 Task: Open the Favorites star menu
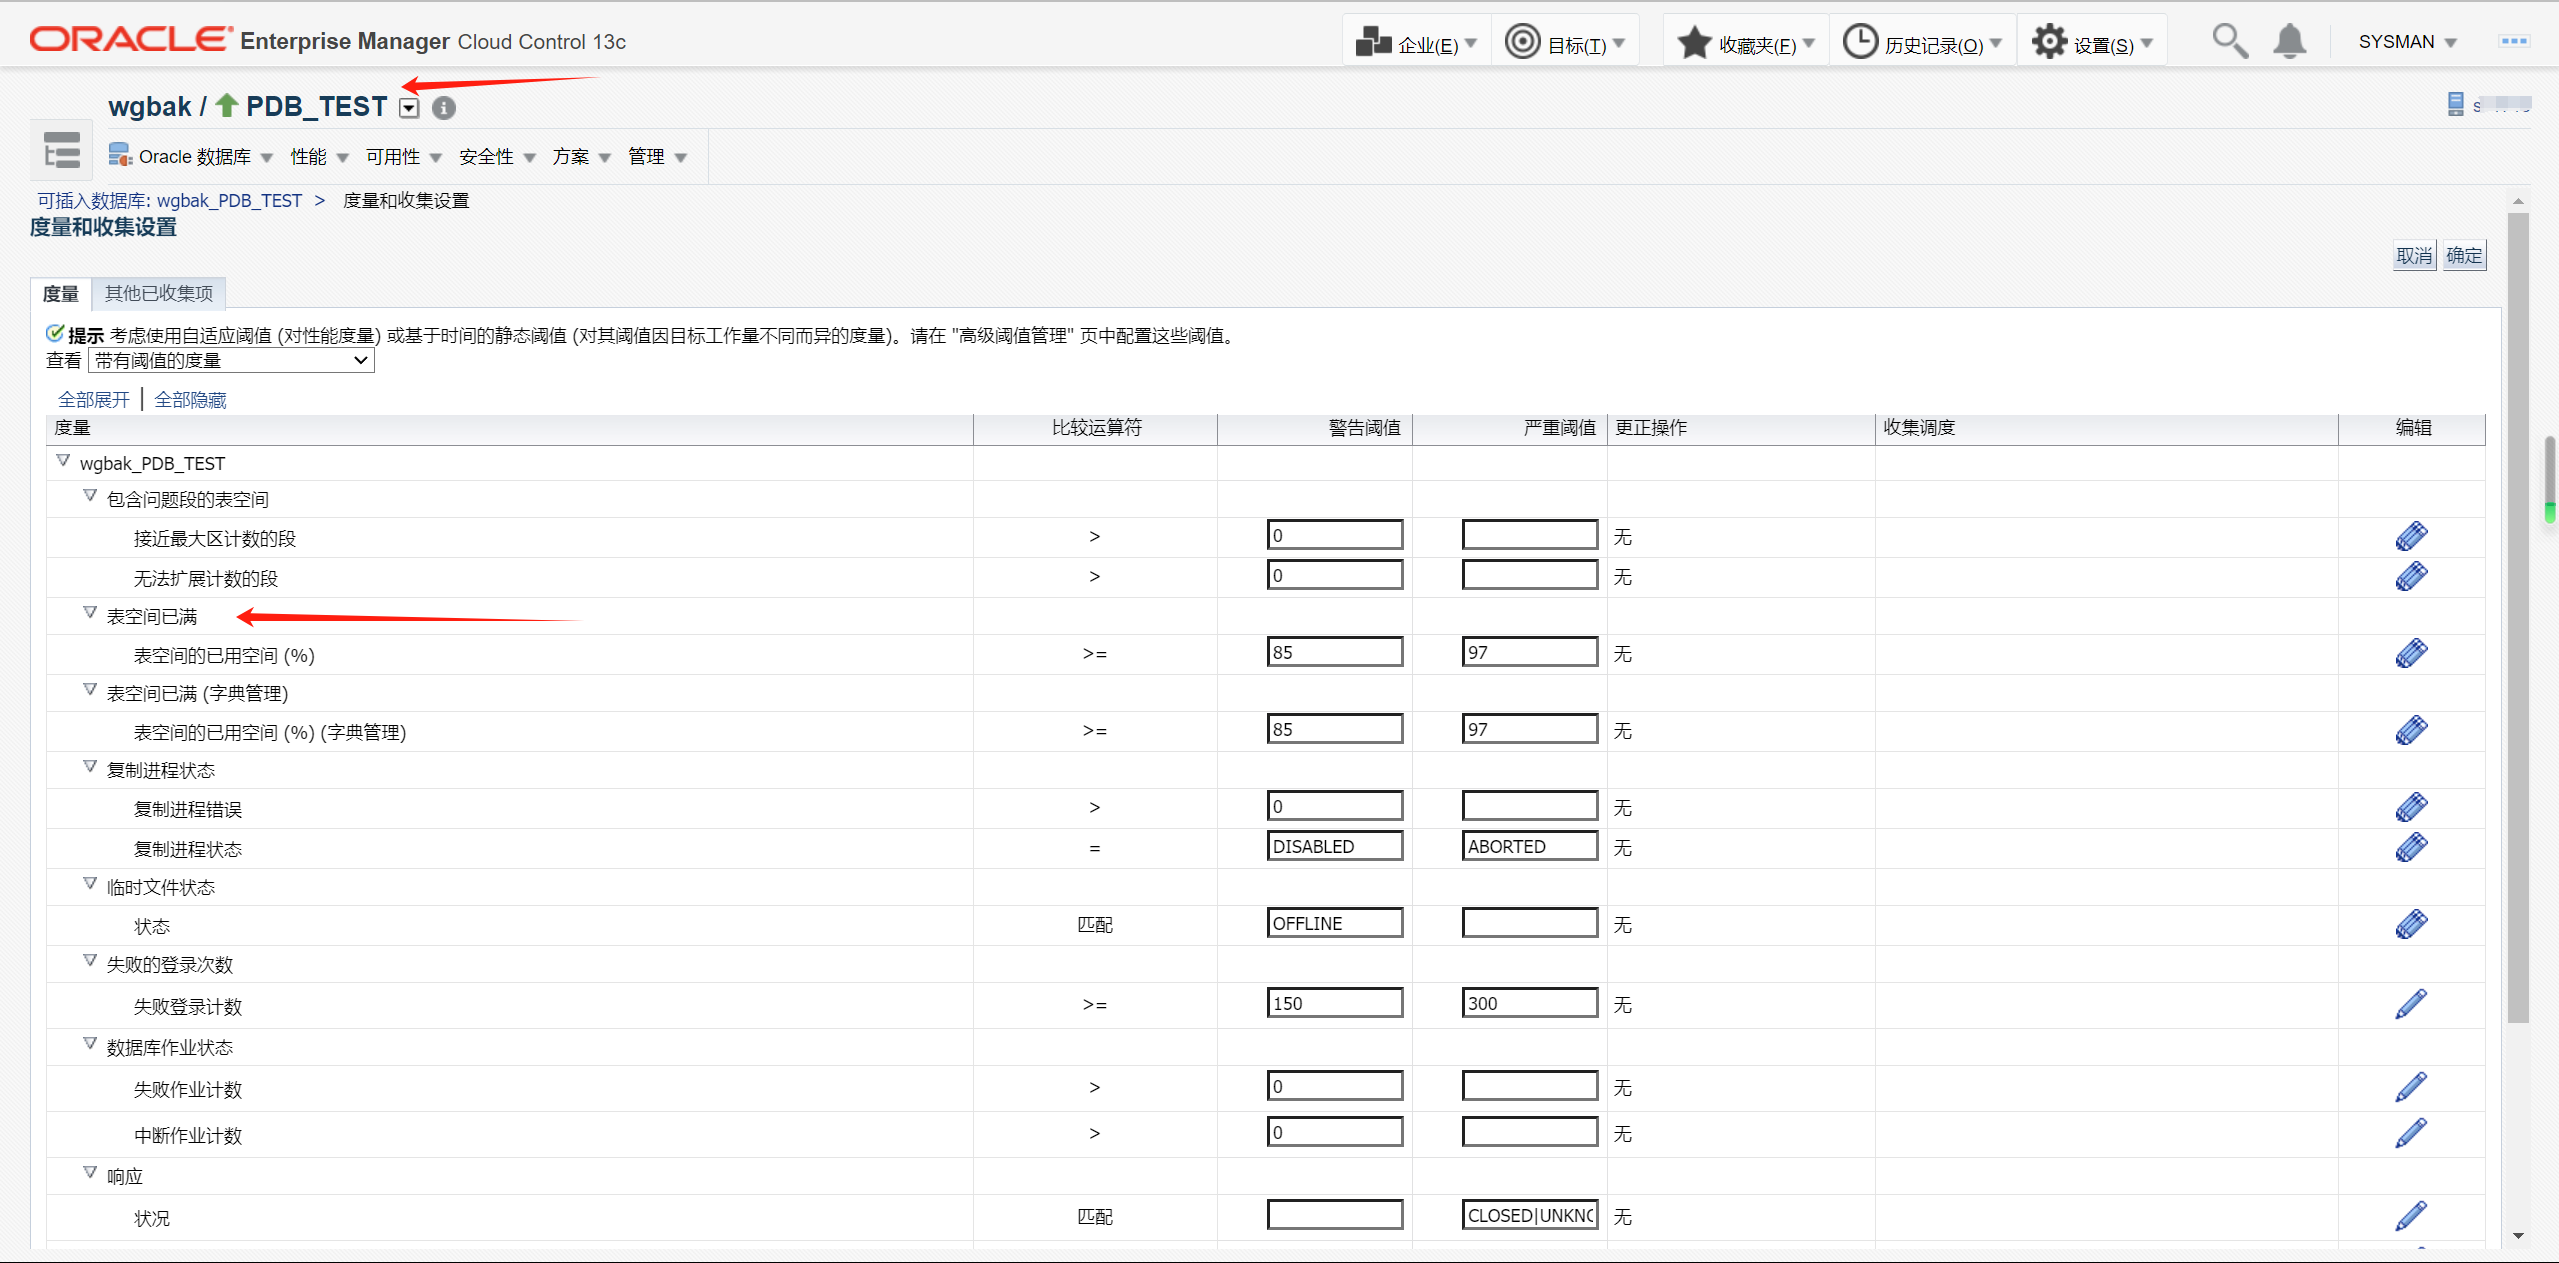[1745, 43]
